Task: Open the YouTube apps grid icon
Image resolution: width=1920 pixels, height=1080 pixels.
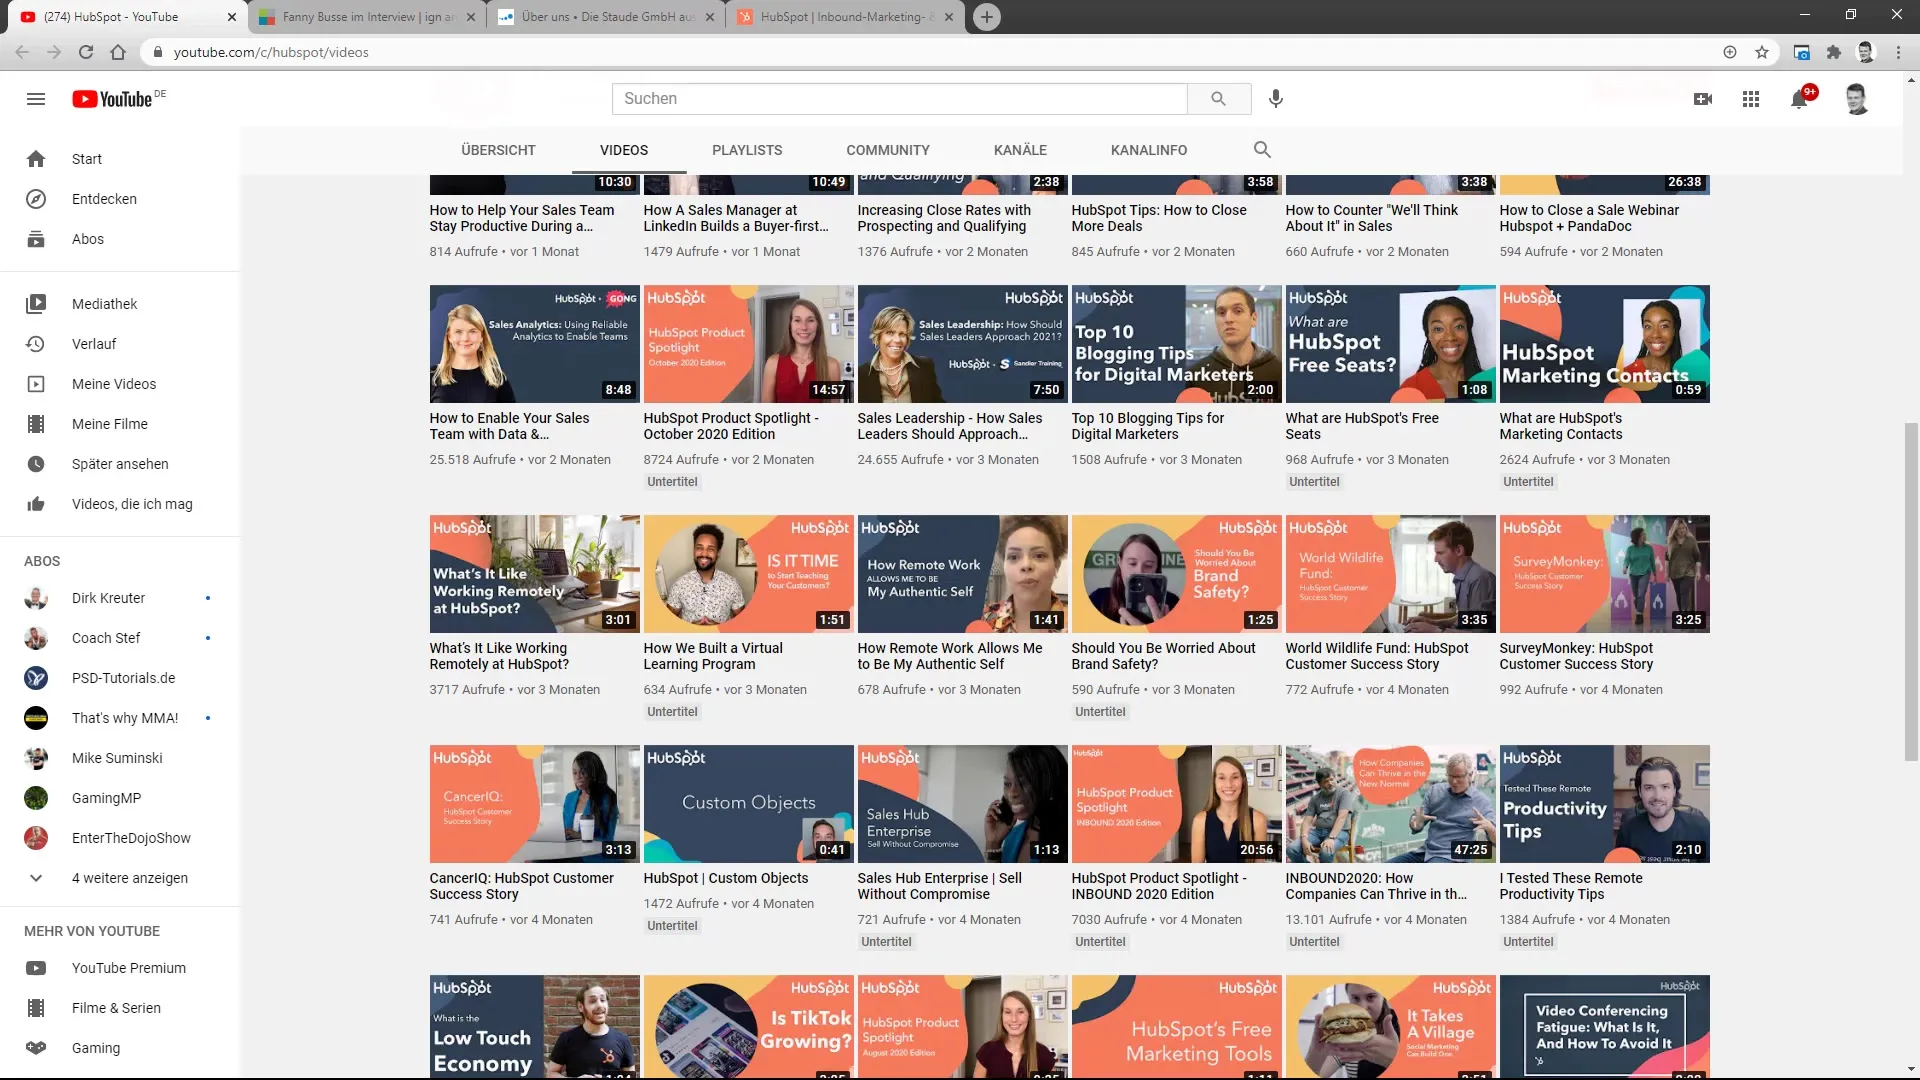Action: point(1751,99)
